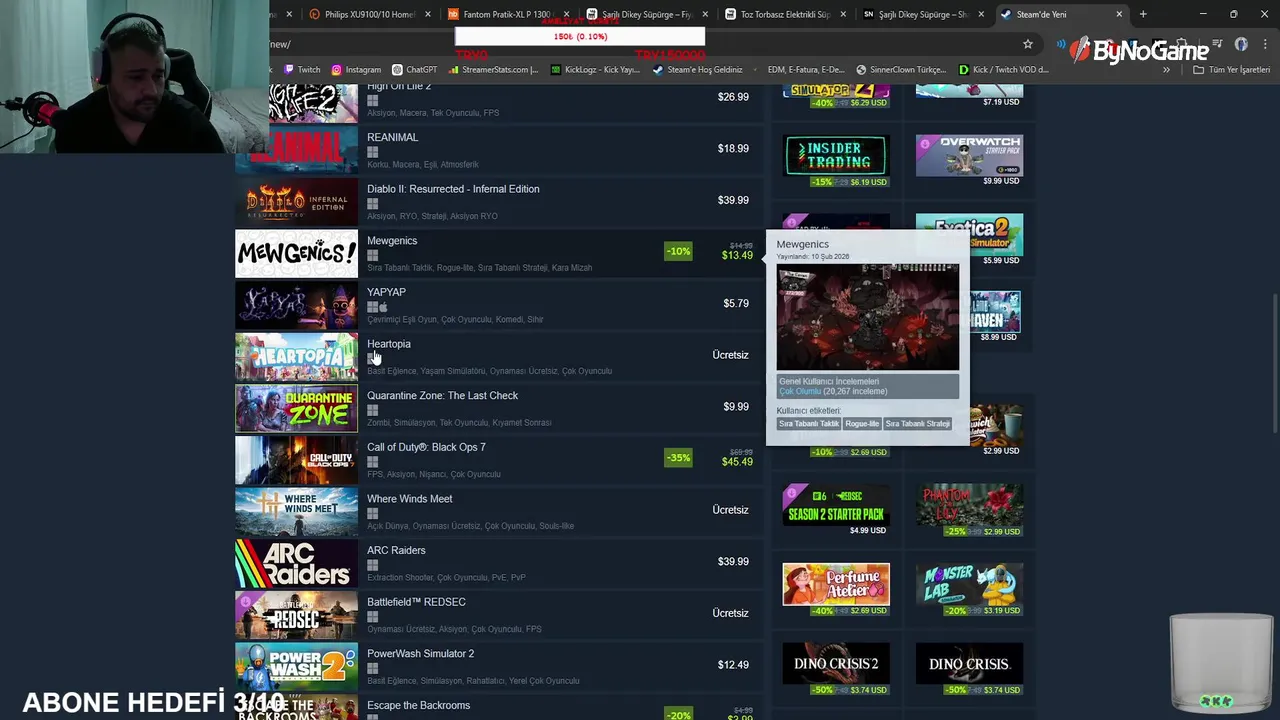Viewport: 1280px width, 720px height.
Task: Click the Mewgenics capsule thumbnail
Action: tap(296, 253)
